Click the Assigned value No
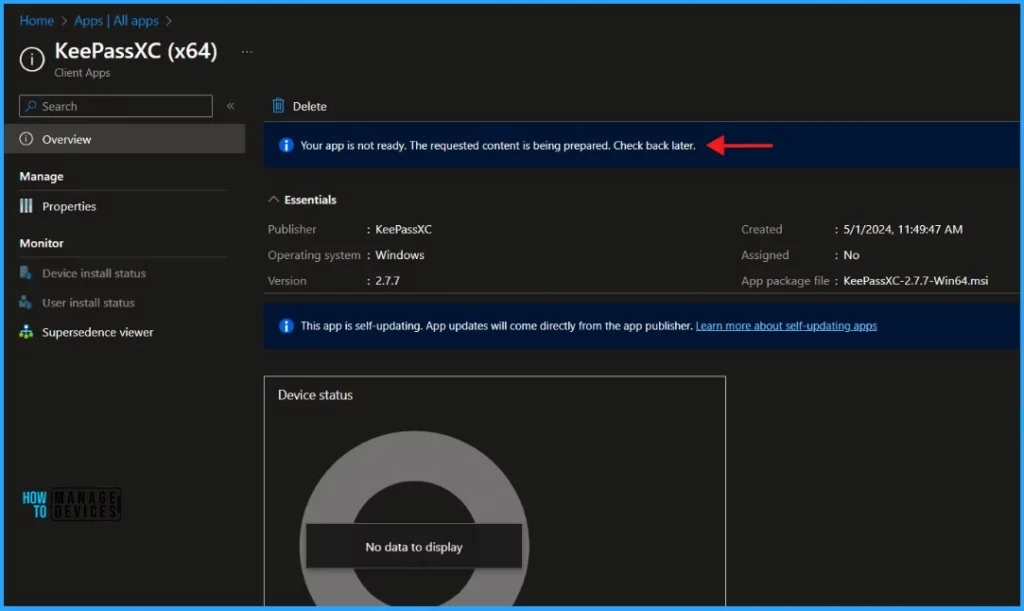This screenshot has height=611, width=1024. coord(851,255)
